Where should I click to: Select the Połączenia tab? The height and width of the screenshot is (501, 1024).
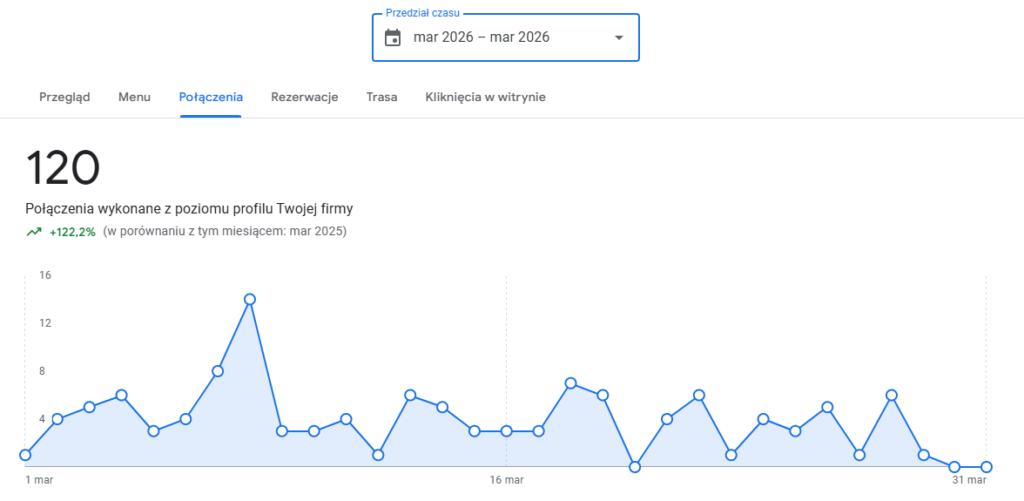(211, 97)
